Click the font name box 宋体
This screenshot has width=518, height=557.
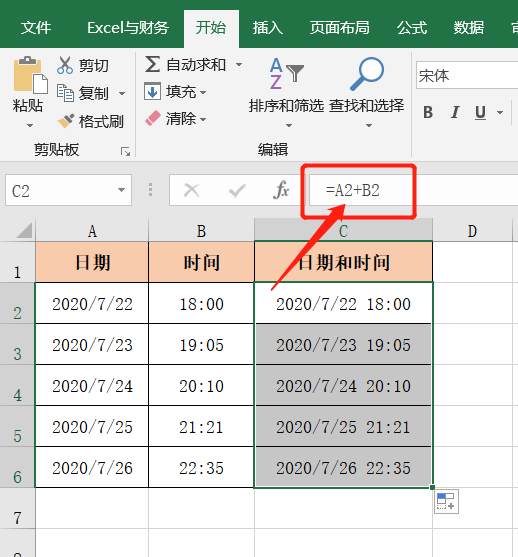467,75
